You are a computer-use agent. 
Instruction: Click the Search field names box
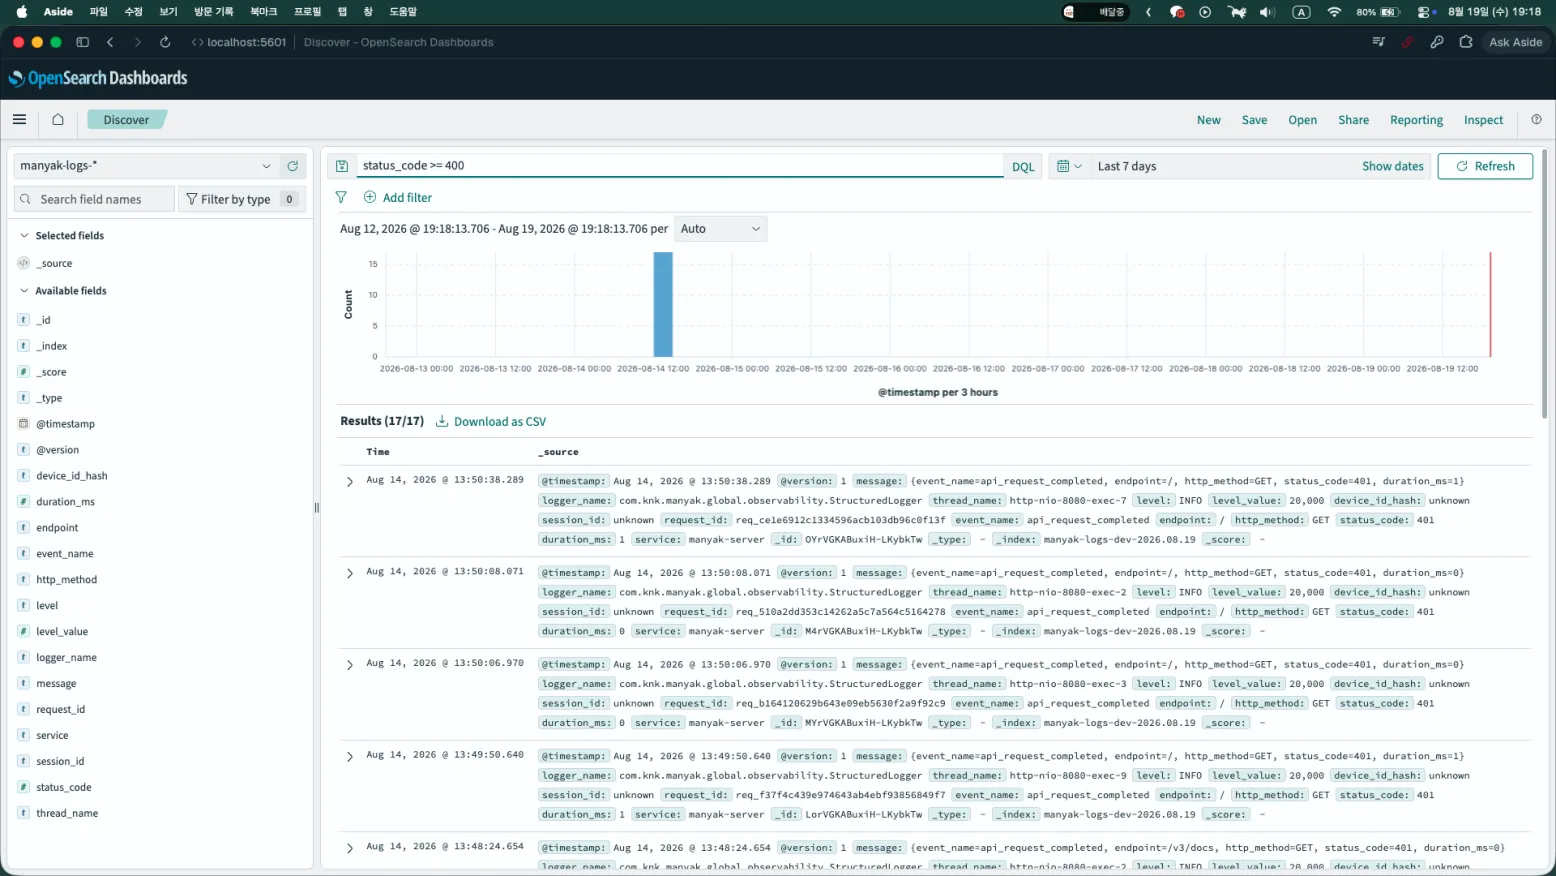pyautogui.click(x=95, y=199)
